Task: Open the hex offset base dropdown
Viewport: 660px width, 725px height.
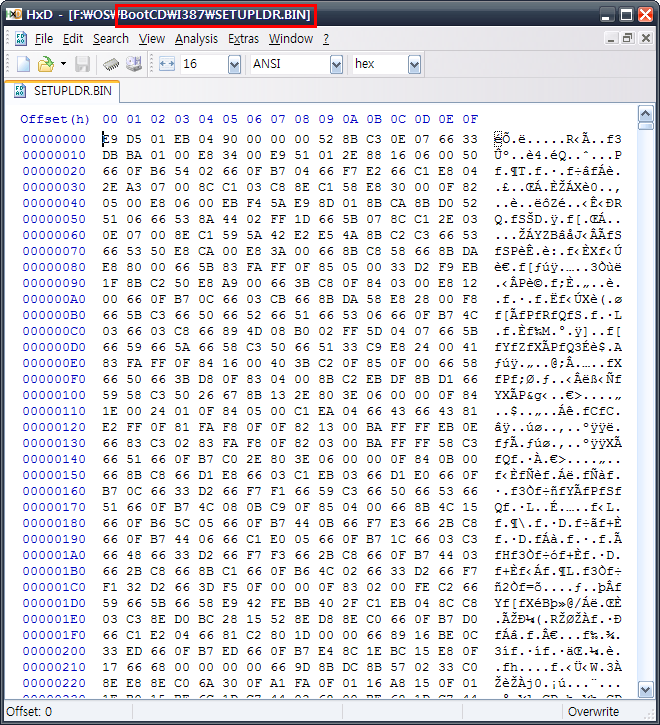Action: click(414, 65)
